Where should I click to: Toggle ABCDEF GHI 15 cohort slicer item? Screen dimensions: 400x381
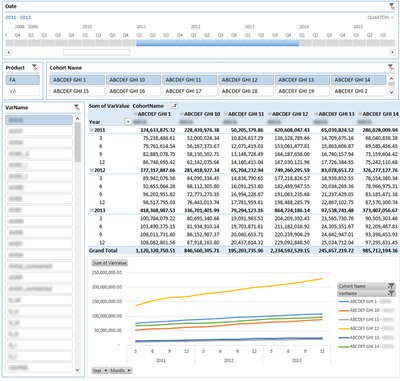click(77, 91)
